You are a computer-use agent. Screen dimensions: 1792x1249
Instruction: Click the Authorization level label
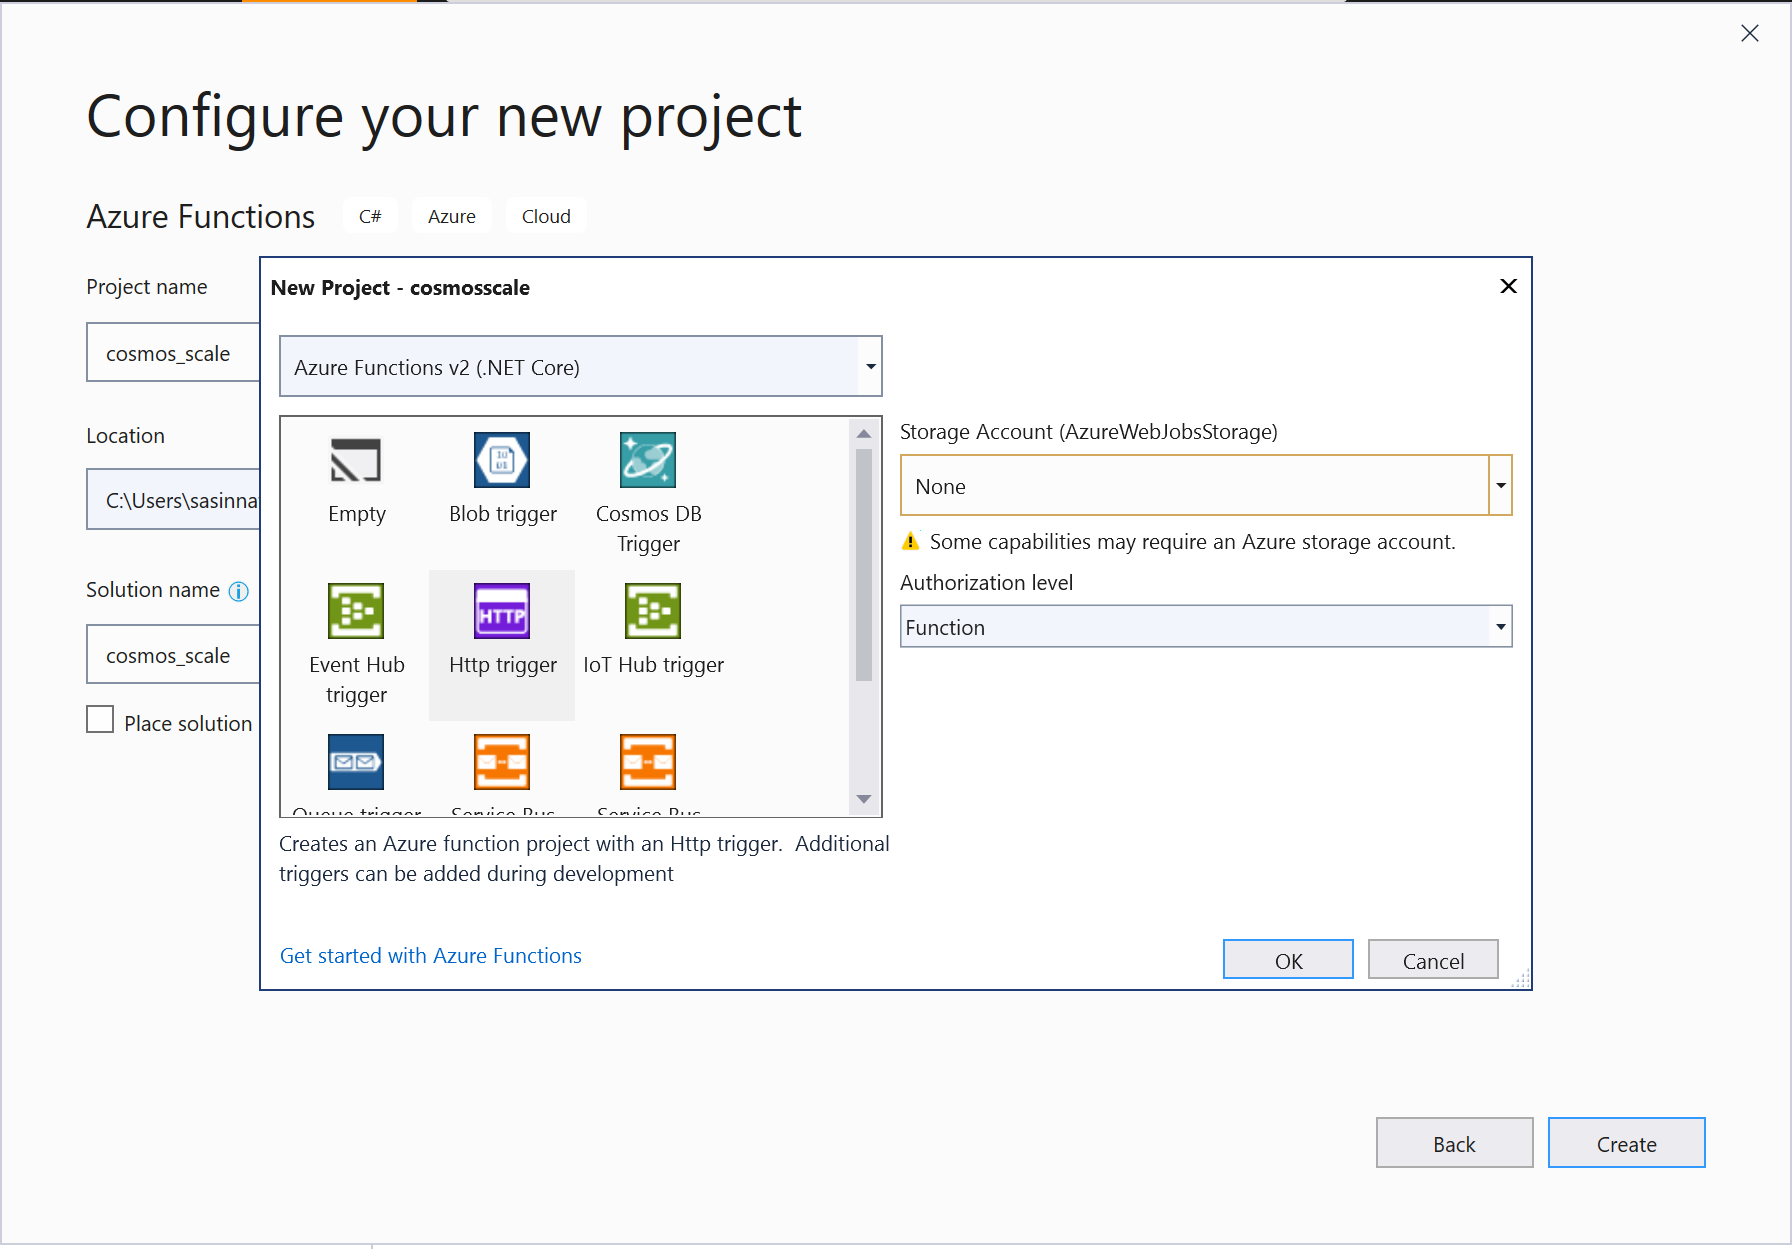986,582
